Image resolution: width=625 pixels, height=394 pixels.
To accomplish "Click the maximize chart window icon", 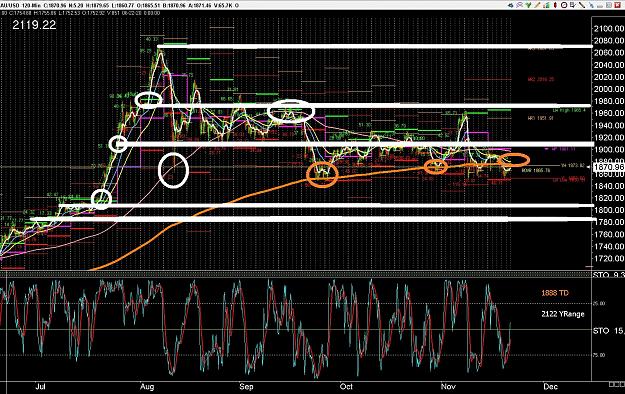I will (609, 5).
